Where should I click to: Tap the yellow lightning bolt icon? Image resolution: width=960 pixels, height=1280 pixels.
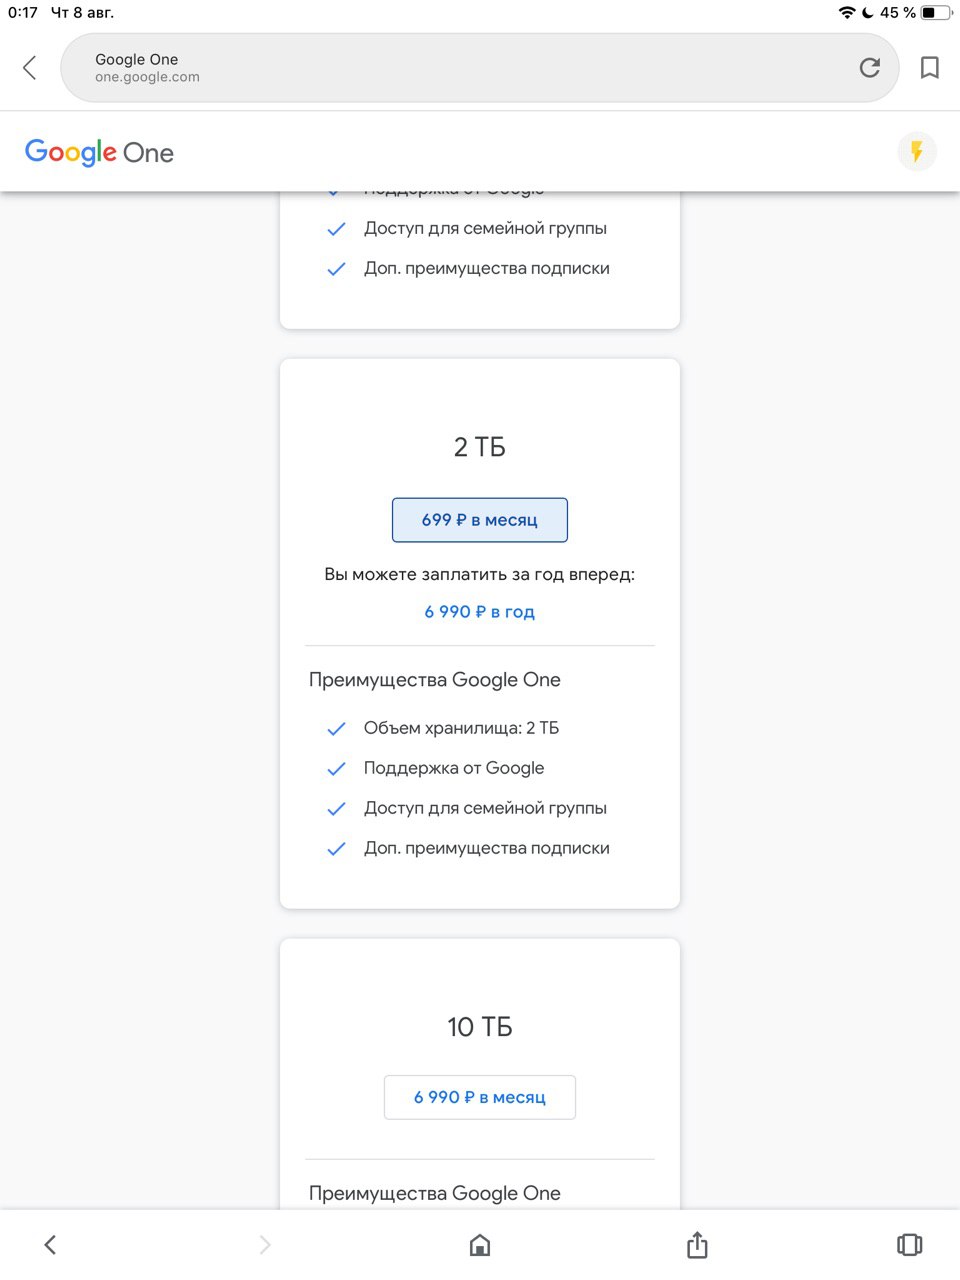(917, 152)
